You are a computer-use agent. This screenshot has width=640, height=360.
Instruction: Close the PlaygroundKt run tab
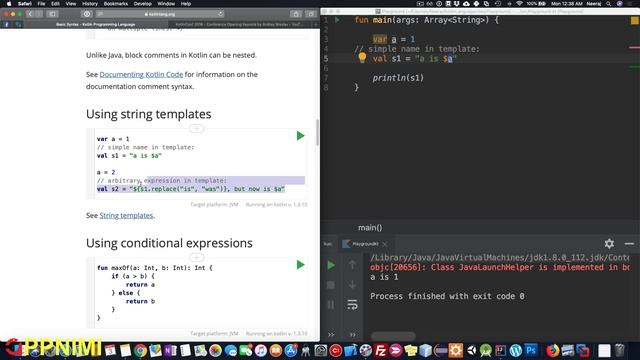point(384,244)
